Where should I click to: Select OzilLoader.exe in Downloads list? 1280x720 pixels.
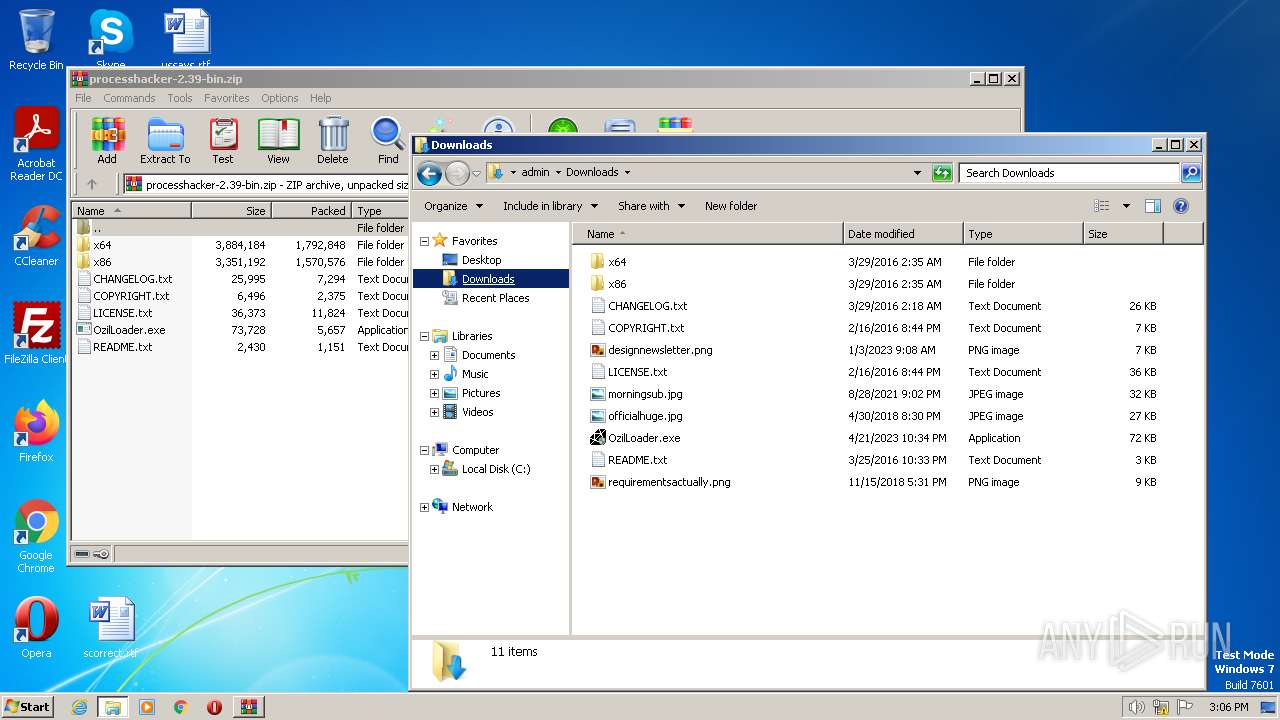click(x=644, y=438)
